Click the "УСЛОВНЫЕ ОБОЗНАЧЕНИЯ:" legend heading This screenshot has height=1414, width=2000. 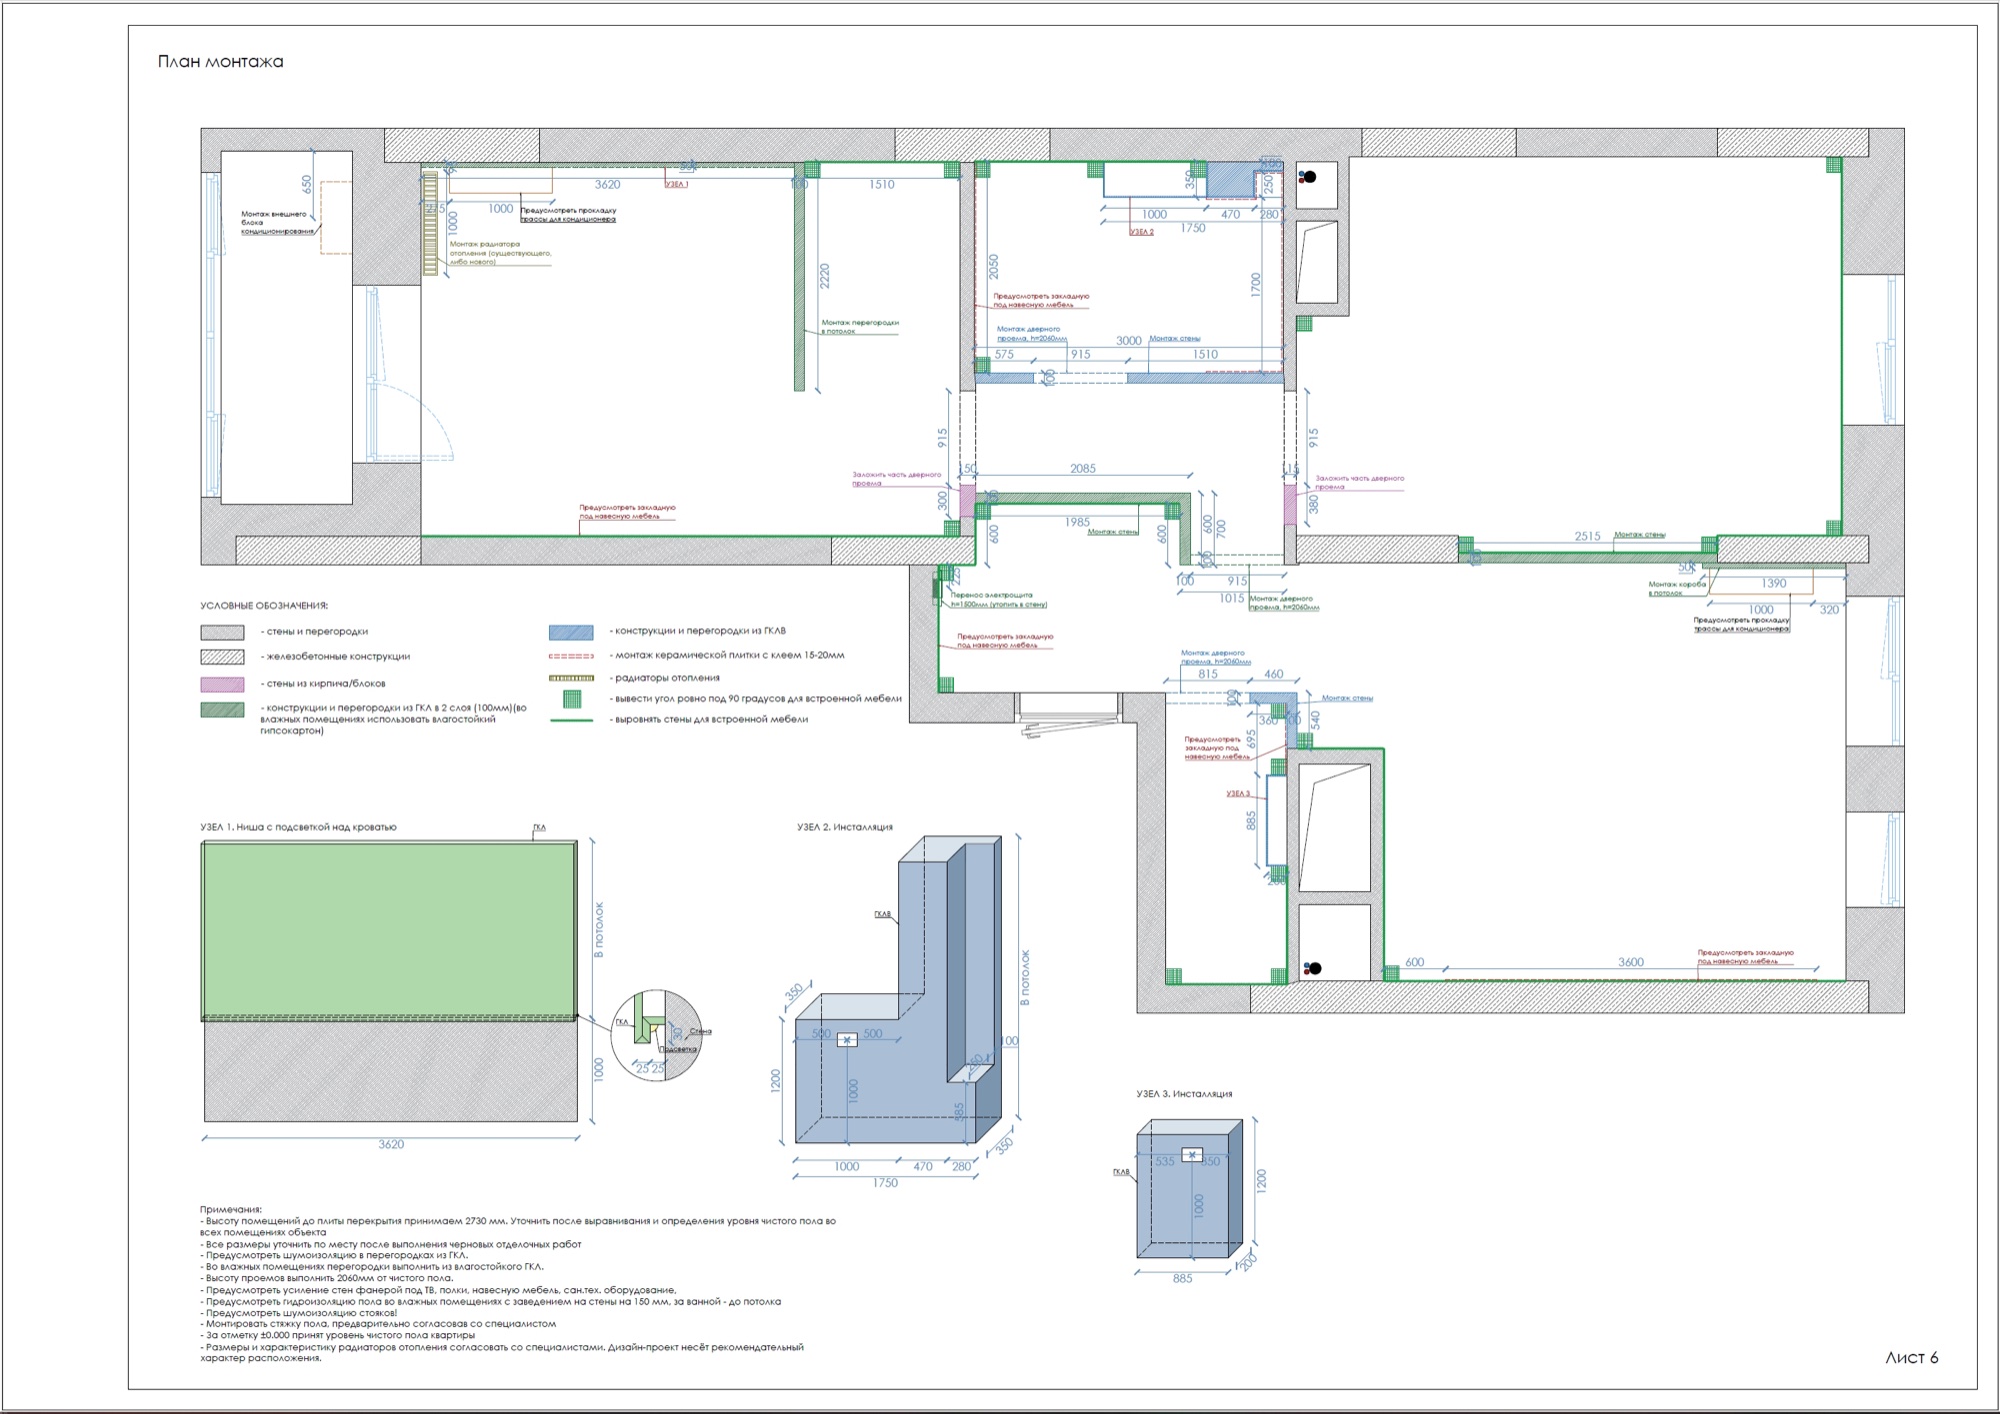point(264,606)
